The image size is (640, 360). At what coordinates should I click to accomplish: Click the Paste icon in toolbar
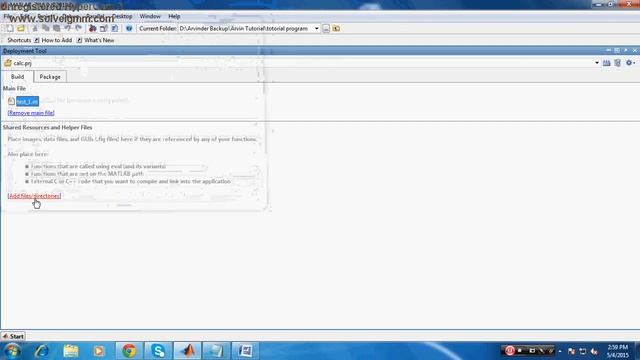point(56,28)
